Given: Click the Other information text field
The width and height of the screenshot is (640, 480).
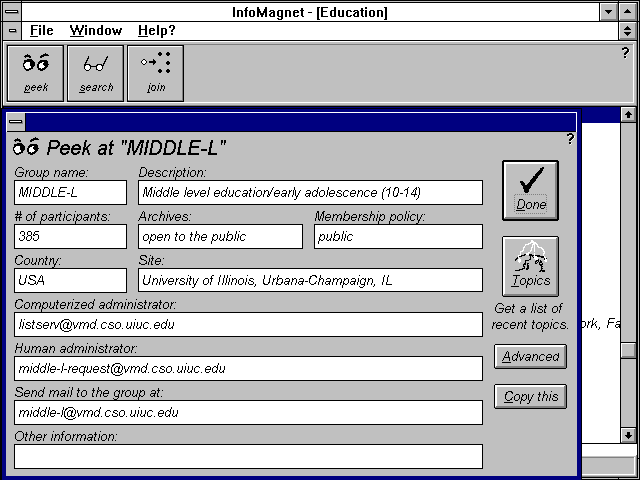Looking at the screenshot, I should click(248, 456).
